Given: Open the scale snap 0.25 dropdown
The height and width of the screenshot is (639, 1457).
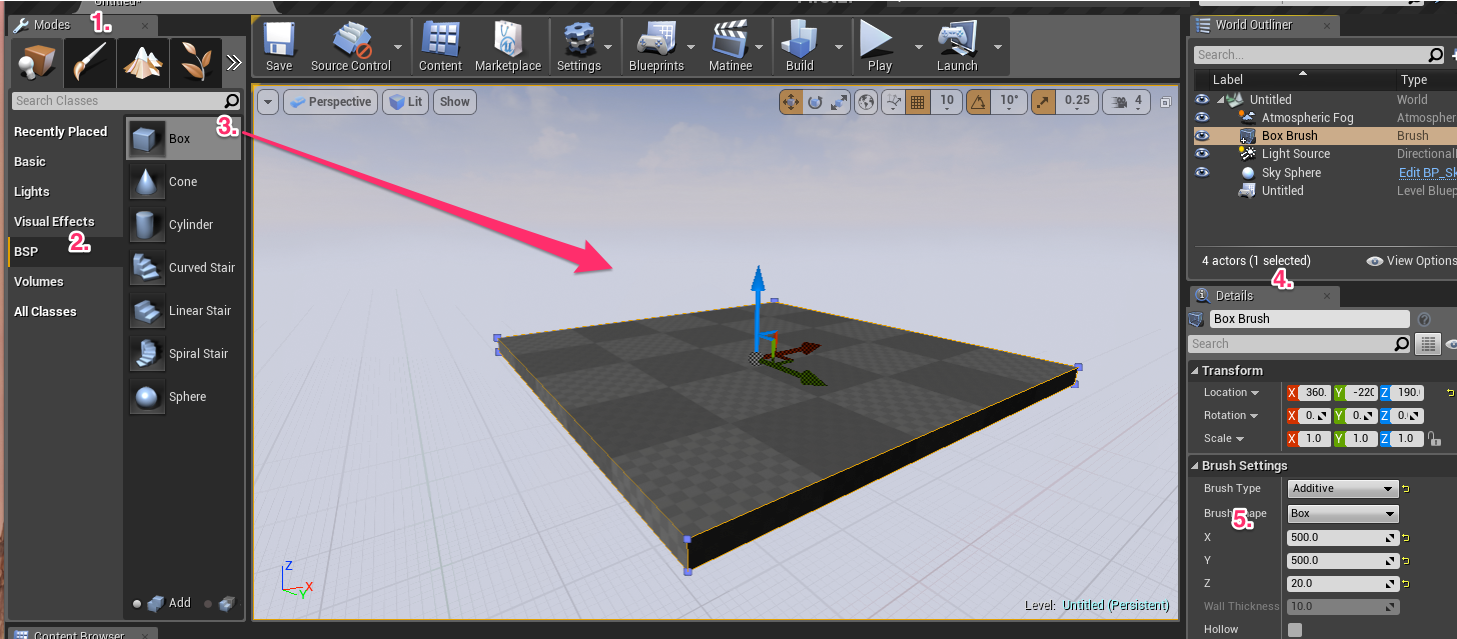Looking at the screenshot, I should (1077, 101).
